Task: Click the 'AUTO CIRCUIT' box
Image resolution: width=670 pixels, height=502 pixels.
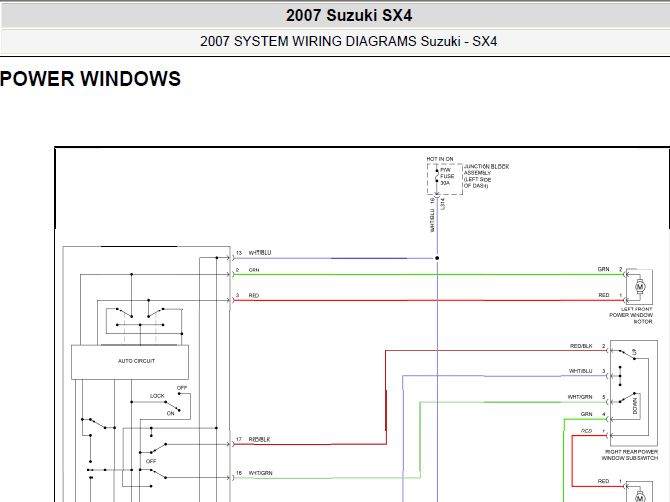Action: [130, 362]
